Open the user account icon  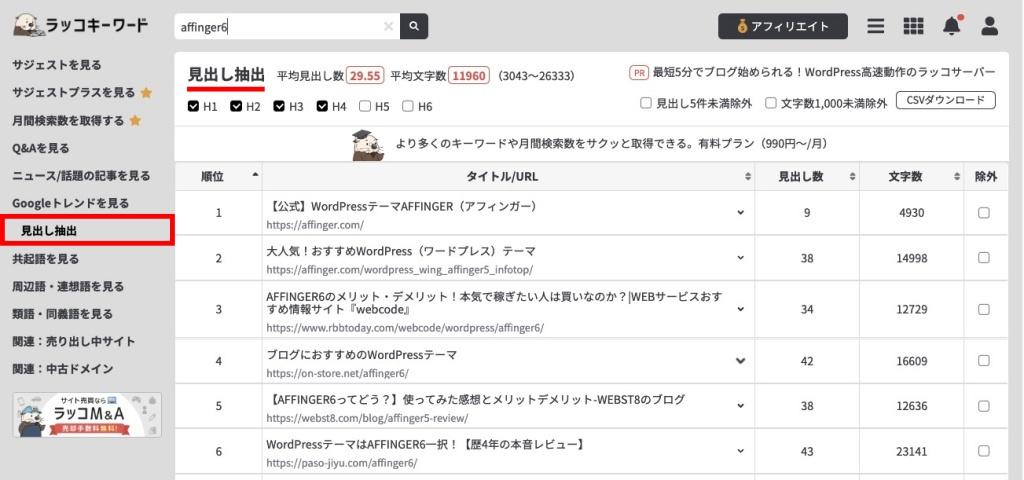tap(990, 26)
